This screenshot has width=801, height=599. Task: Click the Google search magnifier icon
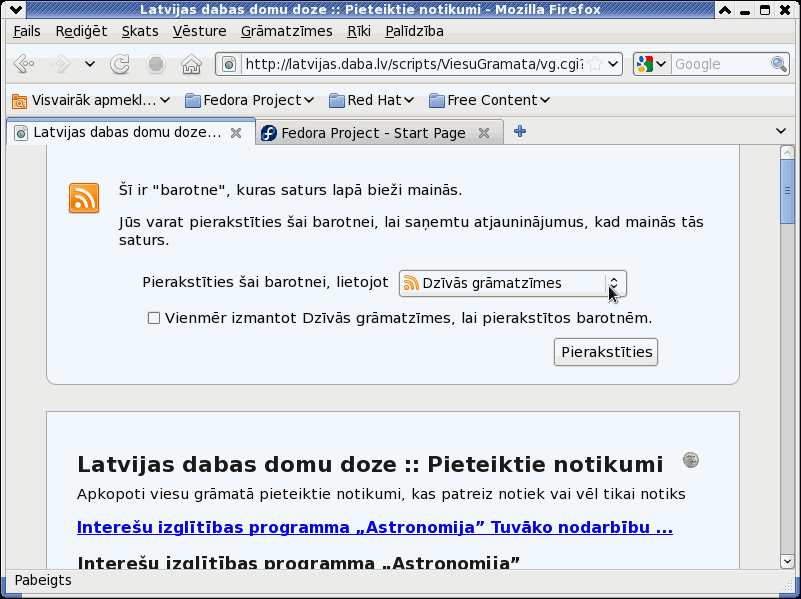pyautogui.click(x=779, y=64)
